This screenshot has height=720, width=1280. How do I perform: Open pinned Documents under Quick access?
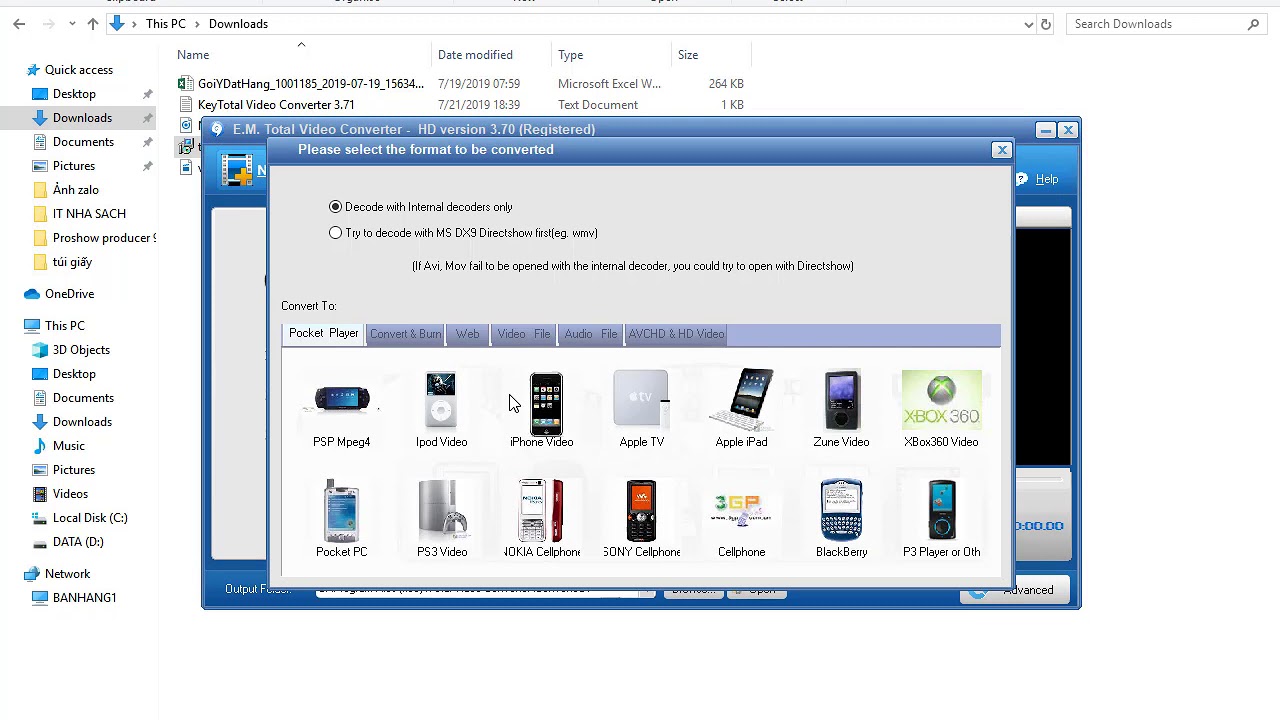tap(83, 142)
